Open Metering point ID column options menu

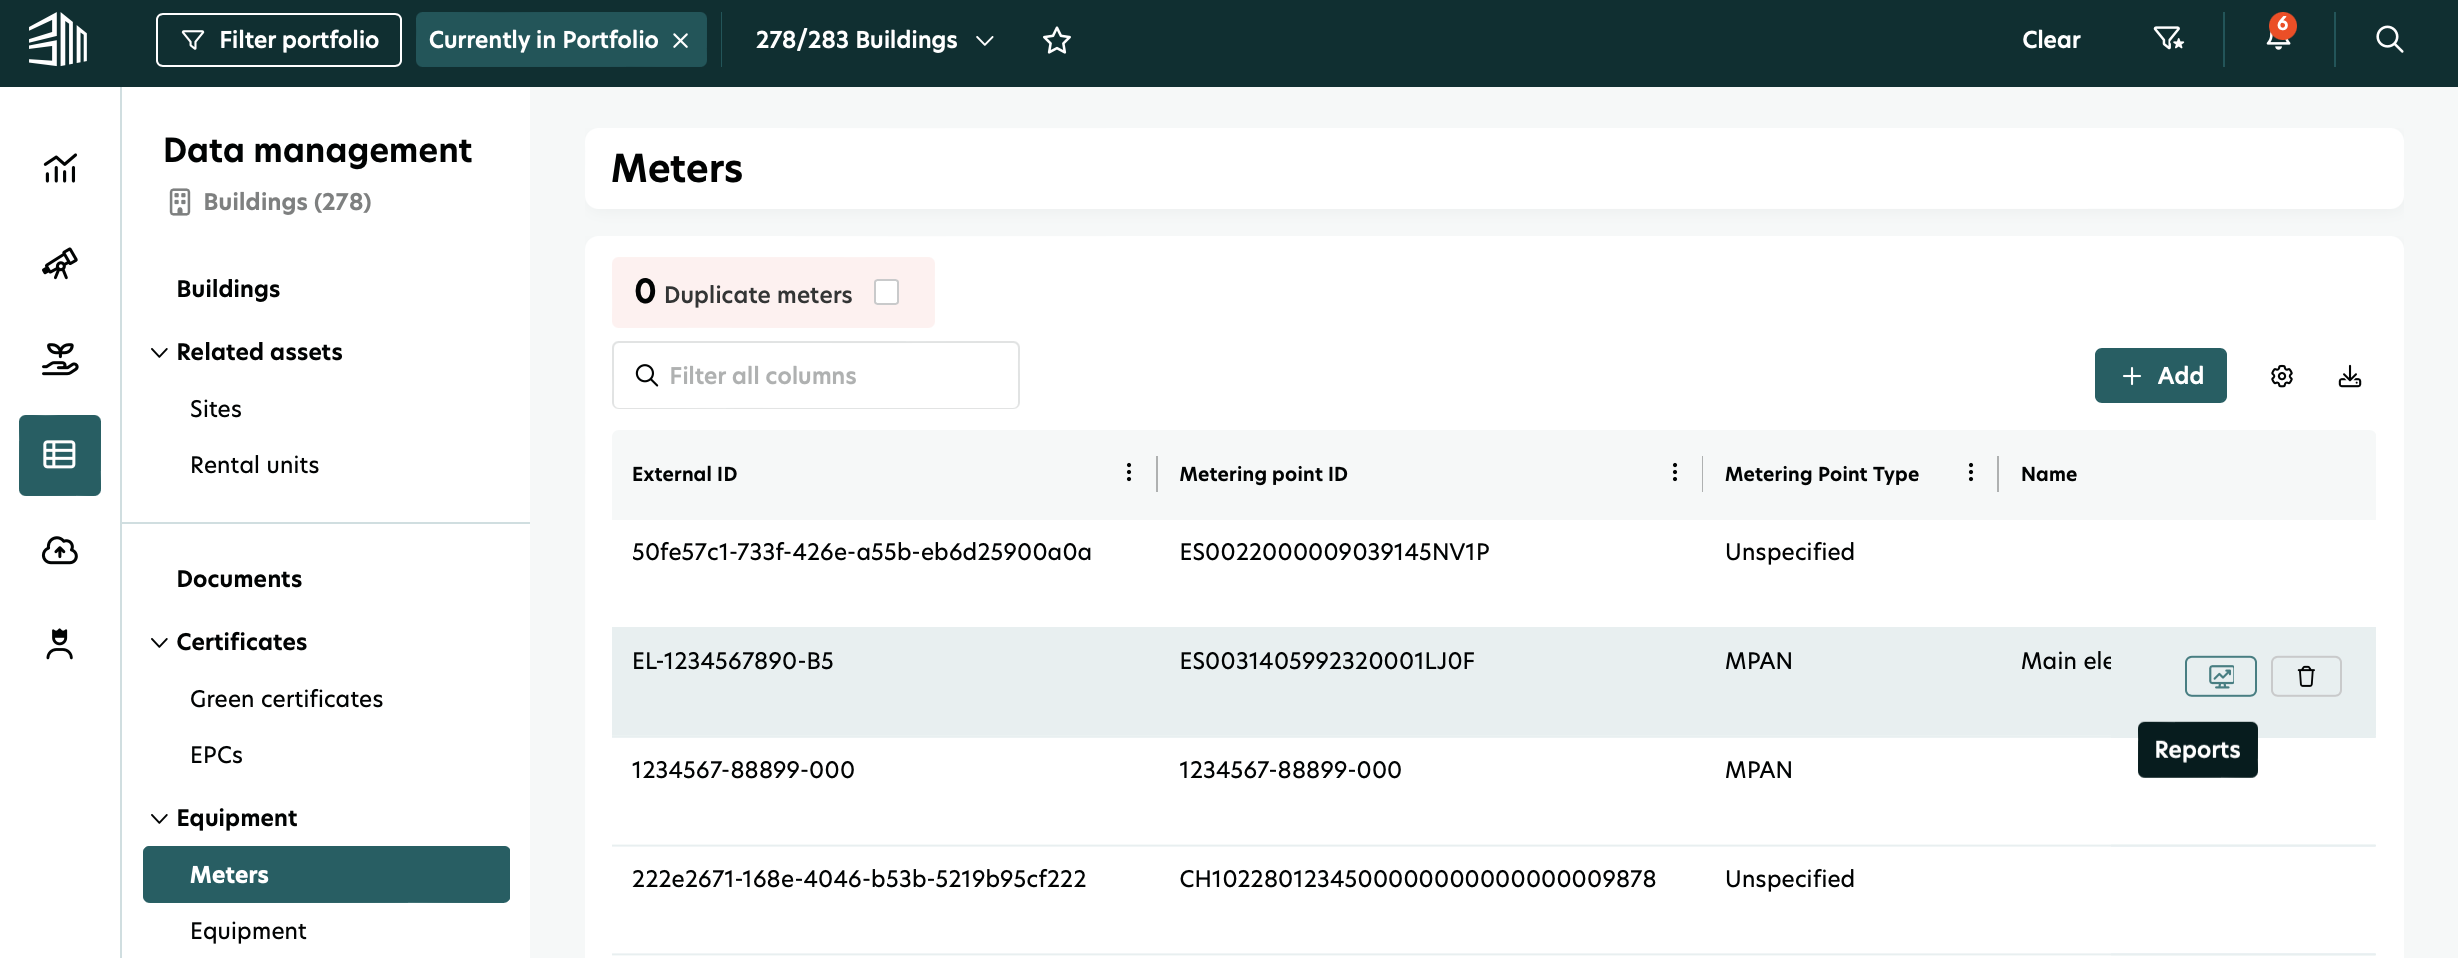(1675, 473)
